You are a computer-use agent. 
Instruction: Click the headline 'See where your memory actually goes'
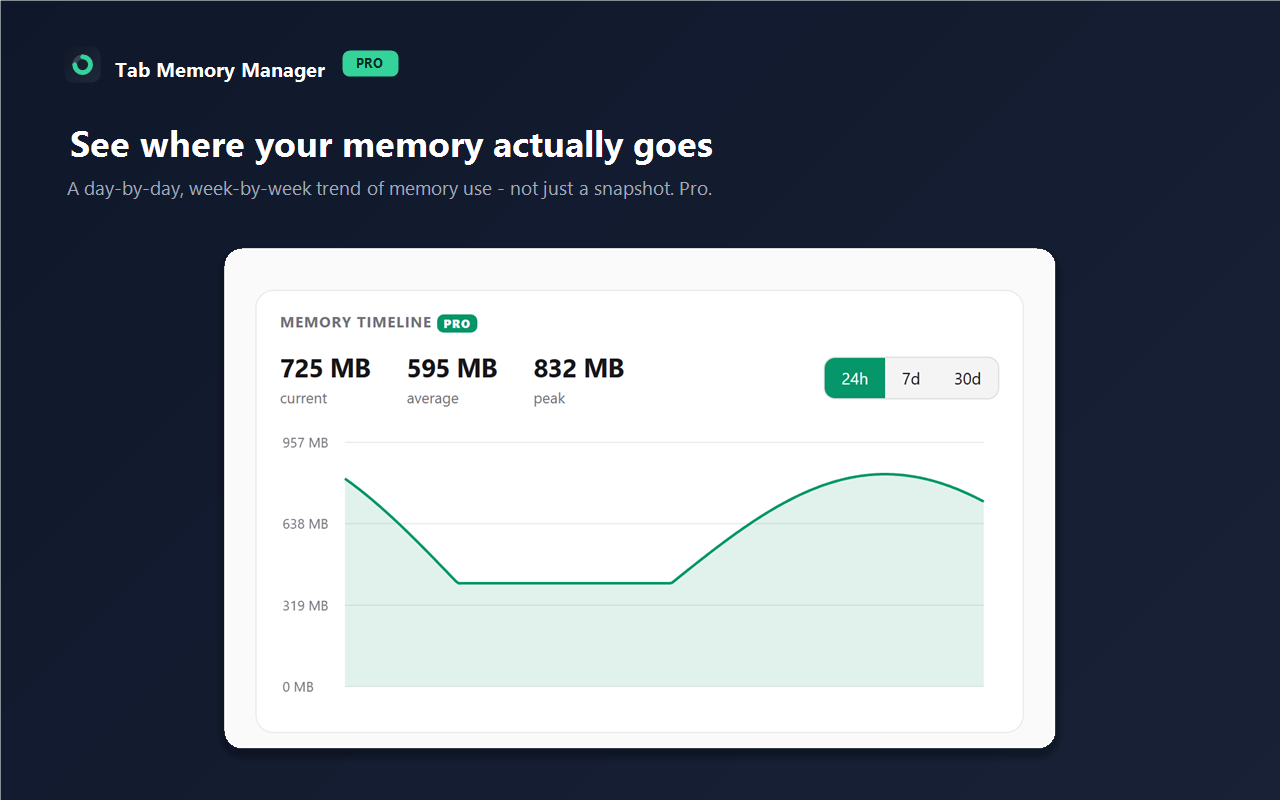pos(391,145)
